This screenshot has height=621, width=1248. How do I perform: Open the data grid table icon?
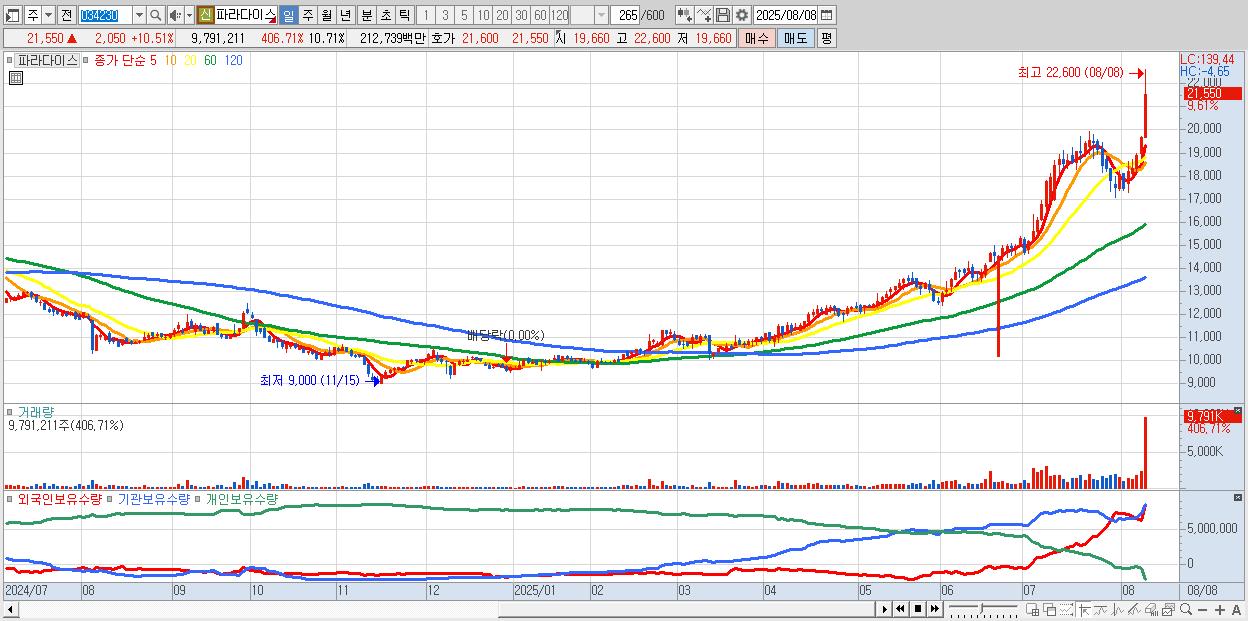tap(15, 78)
